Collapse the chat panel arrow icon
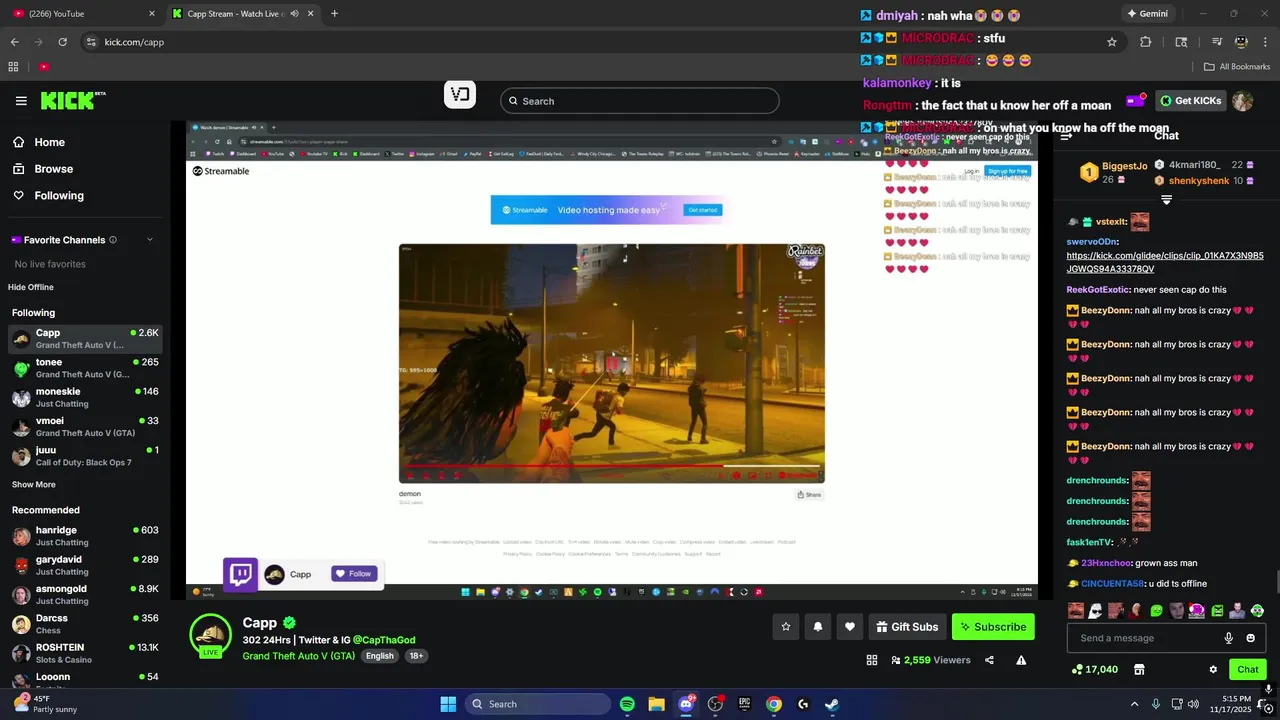This screenshot has width=1280, height=720. coord(1066,136)
